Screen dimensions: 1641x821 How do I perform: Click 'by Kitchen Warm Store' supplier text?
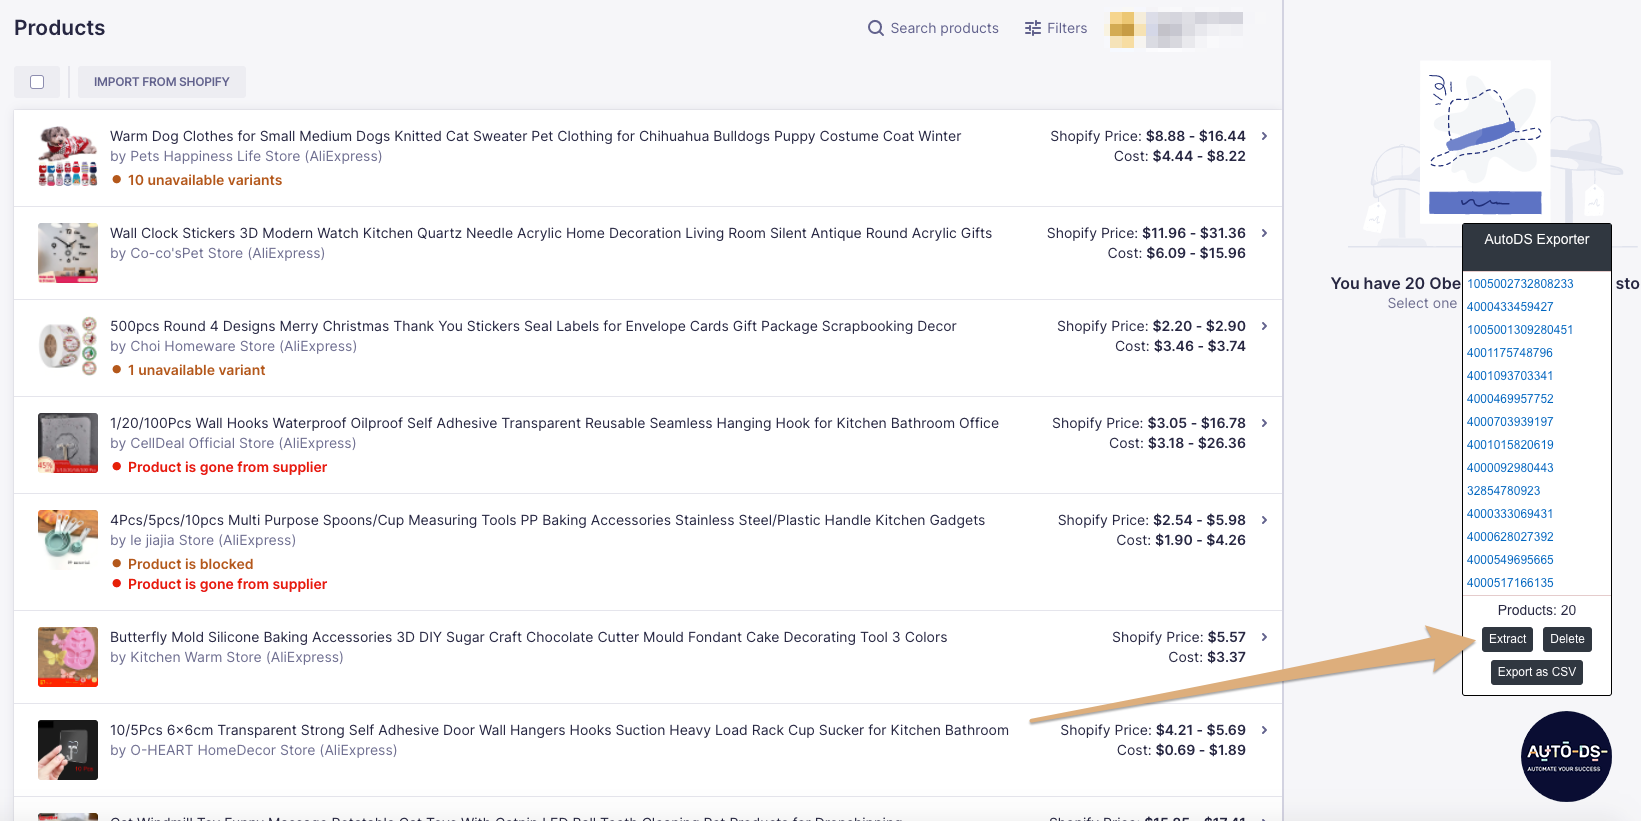coord(227,657)
